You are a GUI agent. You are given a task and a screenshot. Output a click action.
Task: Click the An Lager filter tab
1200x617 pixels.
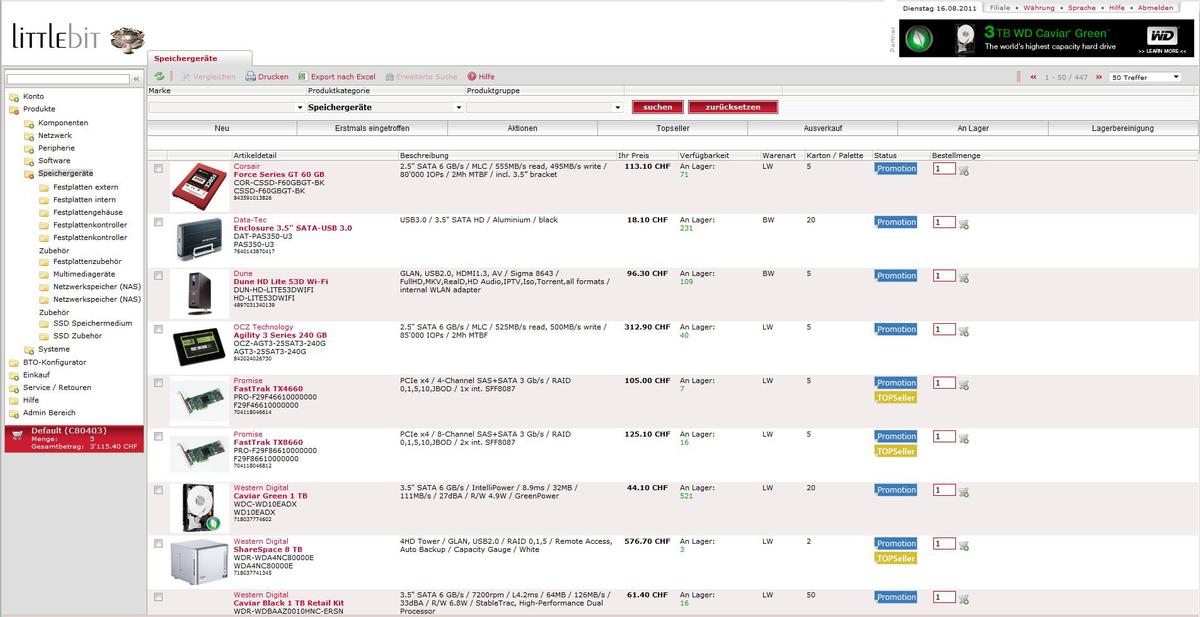(x=972, y=128)
